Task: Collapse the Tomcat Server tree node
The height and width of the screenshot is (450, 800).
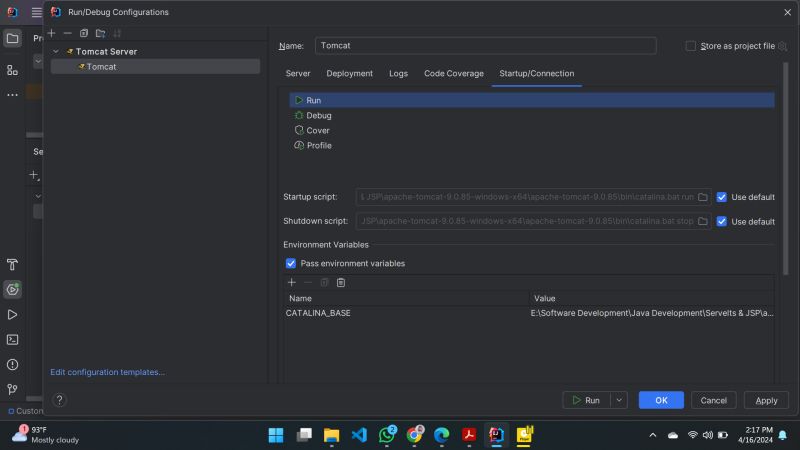Action: tap(56, 52)
